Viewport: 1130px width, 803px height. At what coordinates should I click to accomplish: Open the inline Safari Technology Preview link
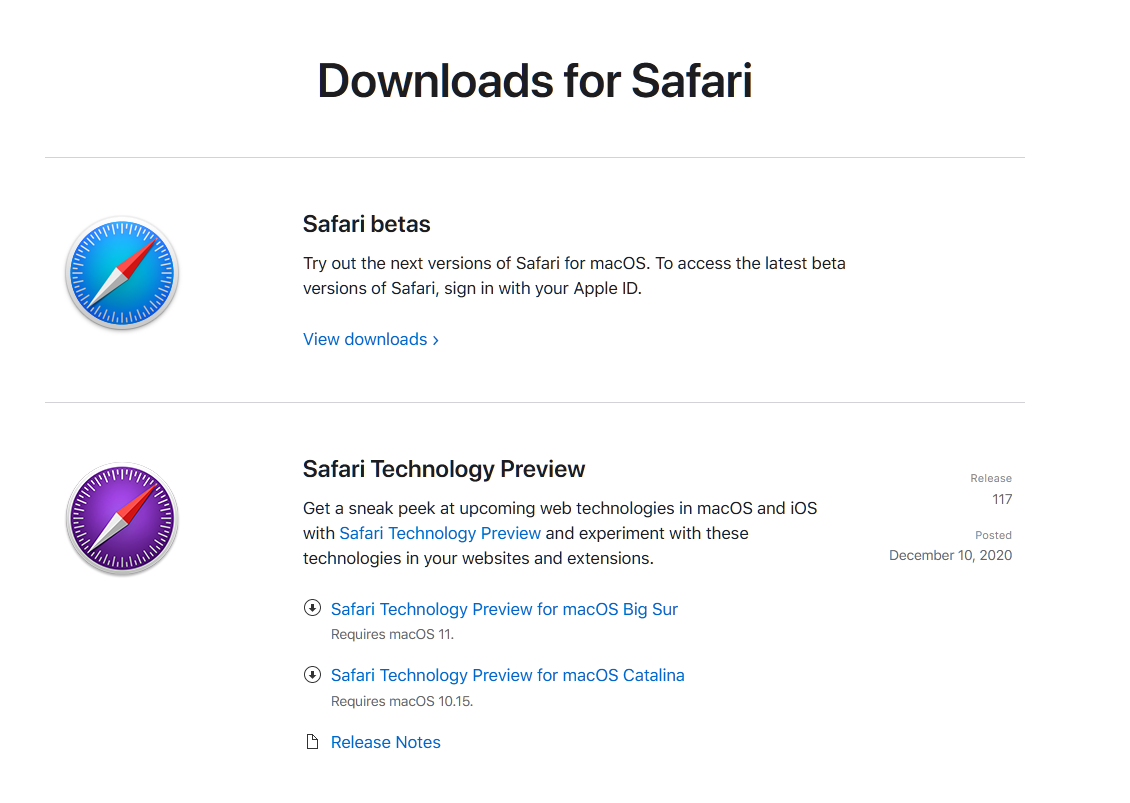pos(440,533)
